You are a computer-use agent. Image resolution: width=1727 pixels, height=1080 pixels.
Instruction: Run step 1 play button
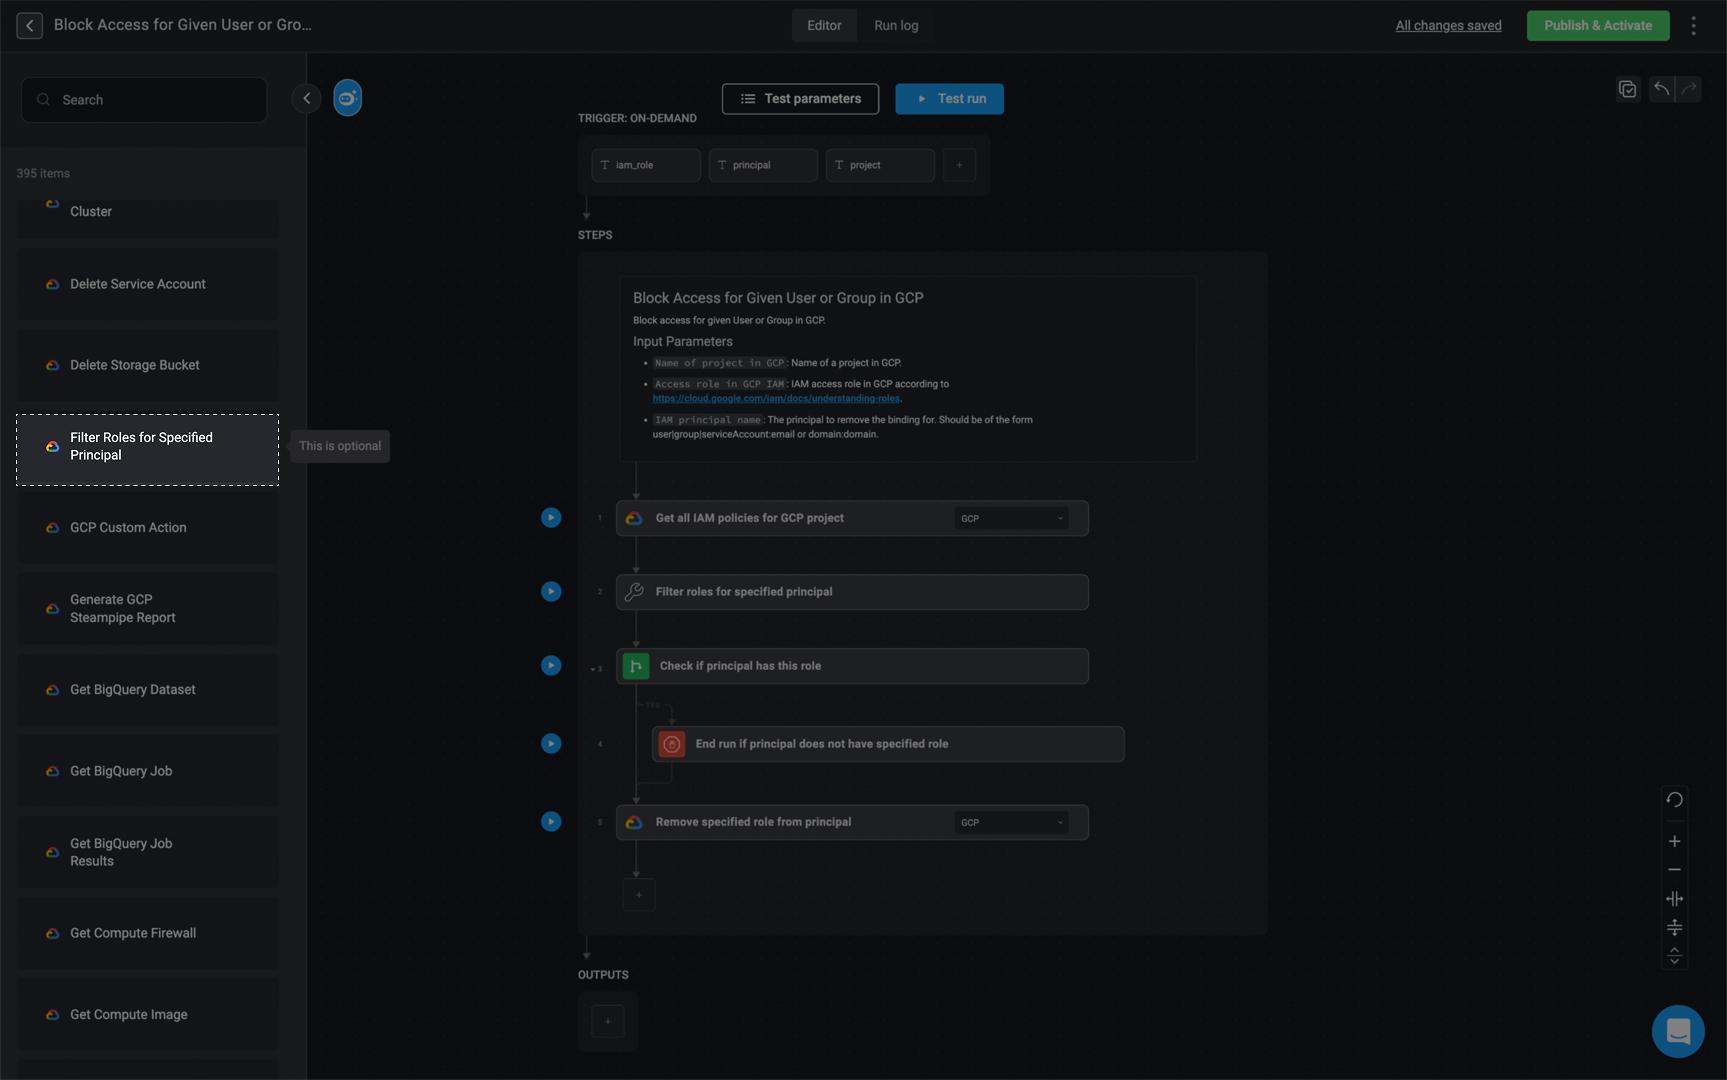pos(551,518)
